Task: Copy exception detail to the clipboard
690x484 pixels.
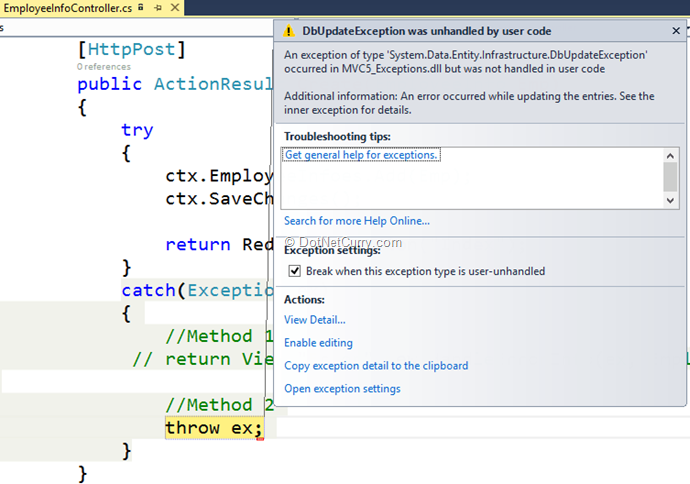Action: 376,366
